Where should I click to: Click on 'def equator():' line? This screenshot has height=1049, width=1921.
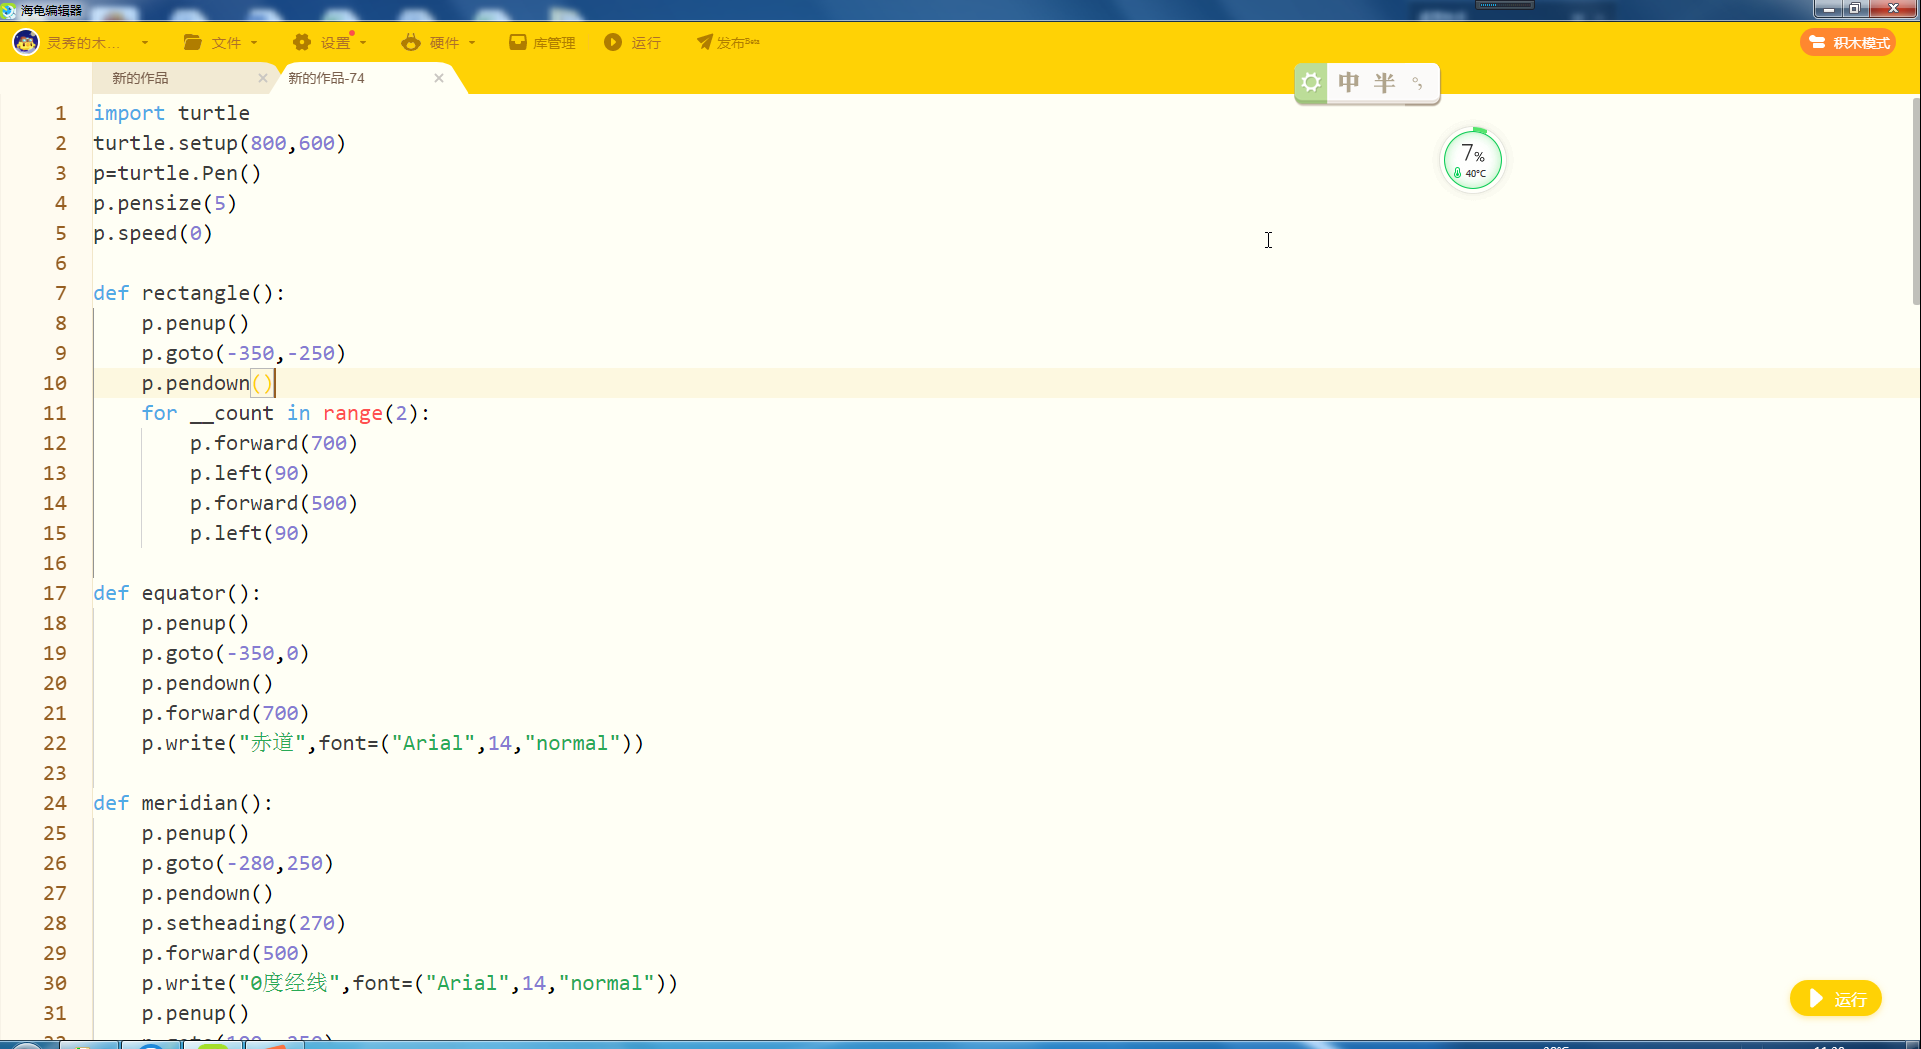177,593
